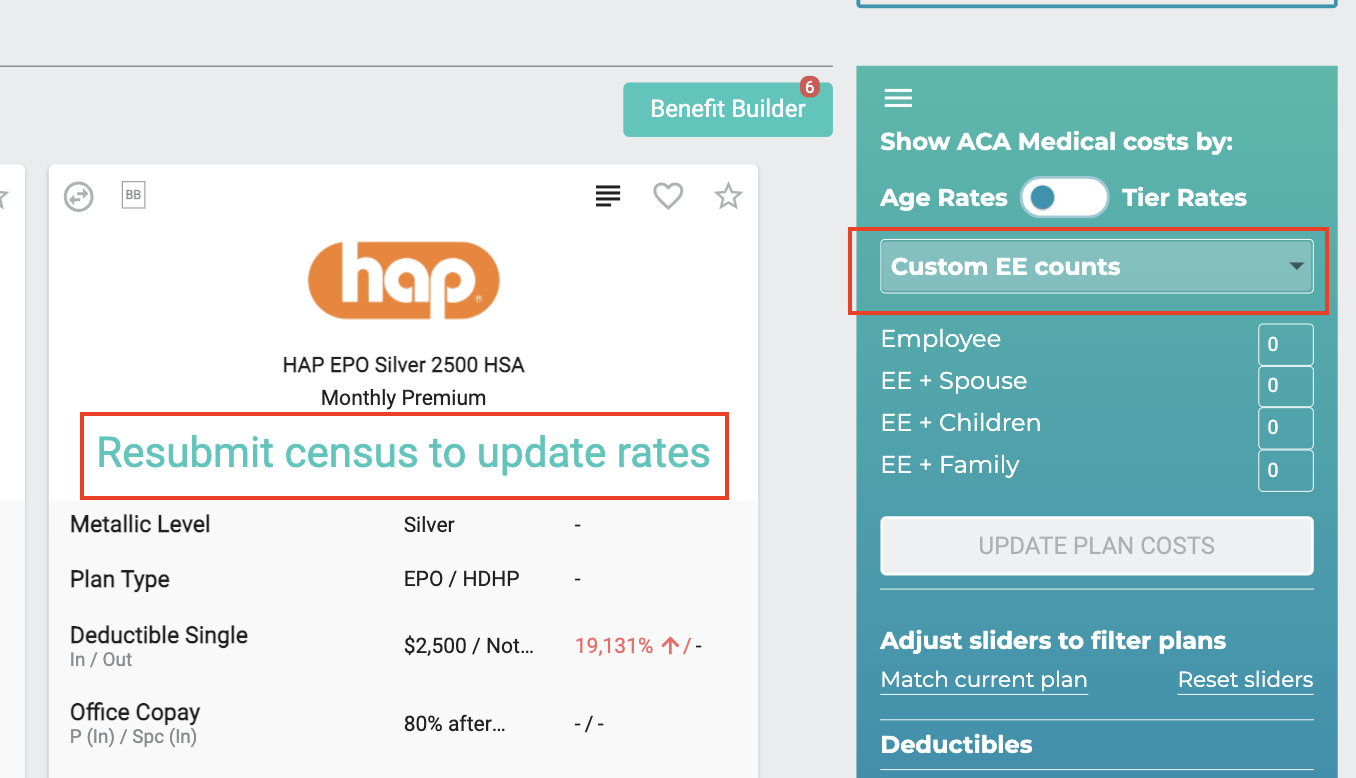Click the Age Rates label
The image size is (1356, 778).
pos(944,198)
